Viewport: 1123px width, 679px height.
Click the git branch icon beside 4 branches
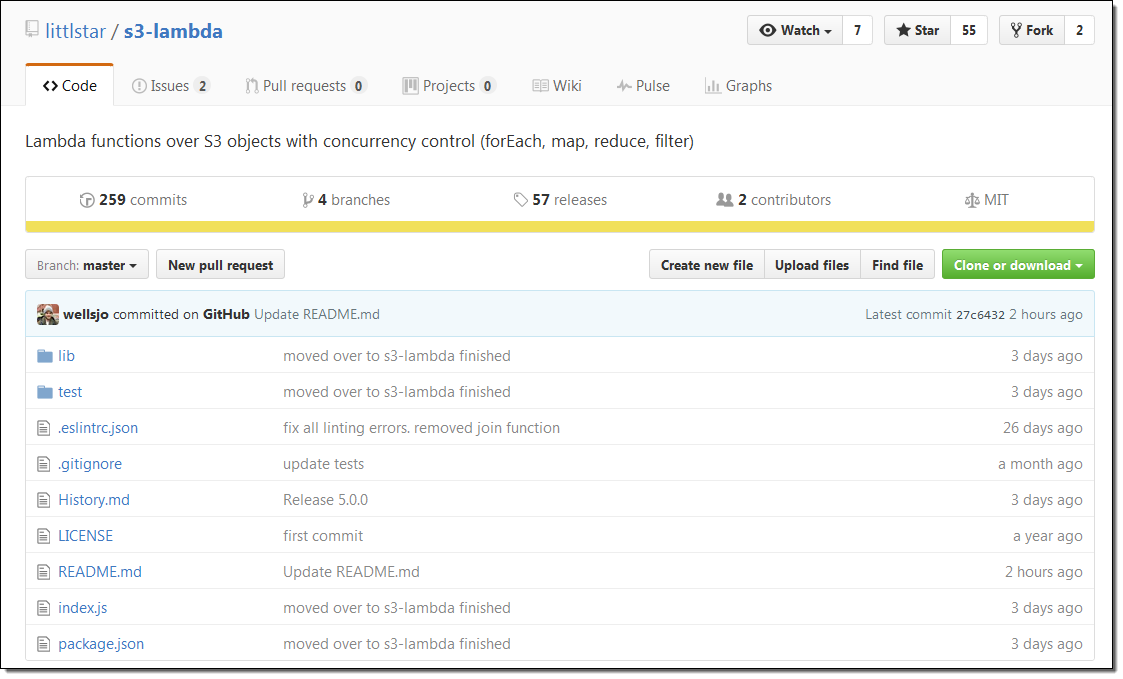point(308,201)
